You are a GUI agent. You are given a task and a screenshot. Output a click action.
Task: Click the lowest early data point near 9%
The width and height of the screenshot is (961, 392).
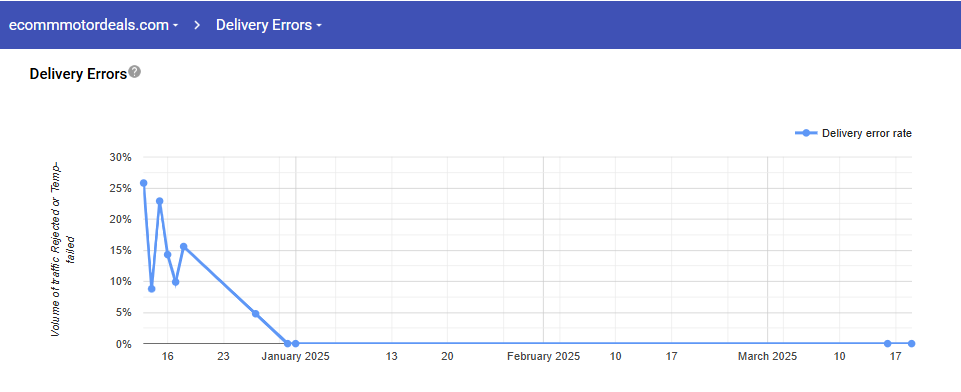pos(151,288)
